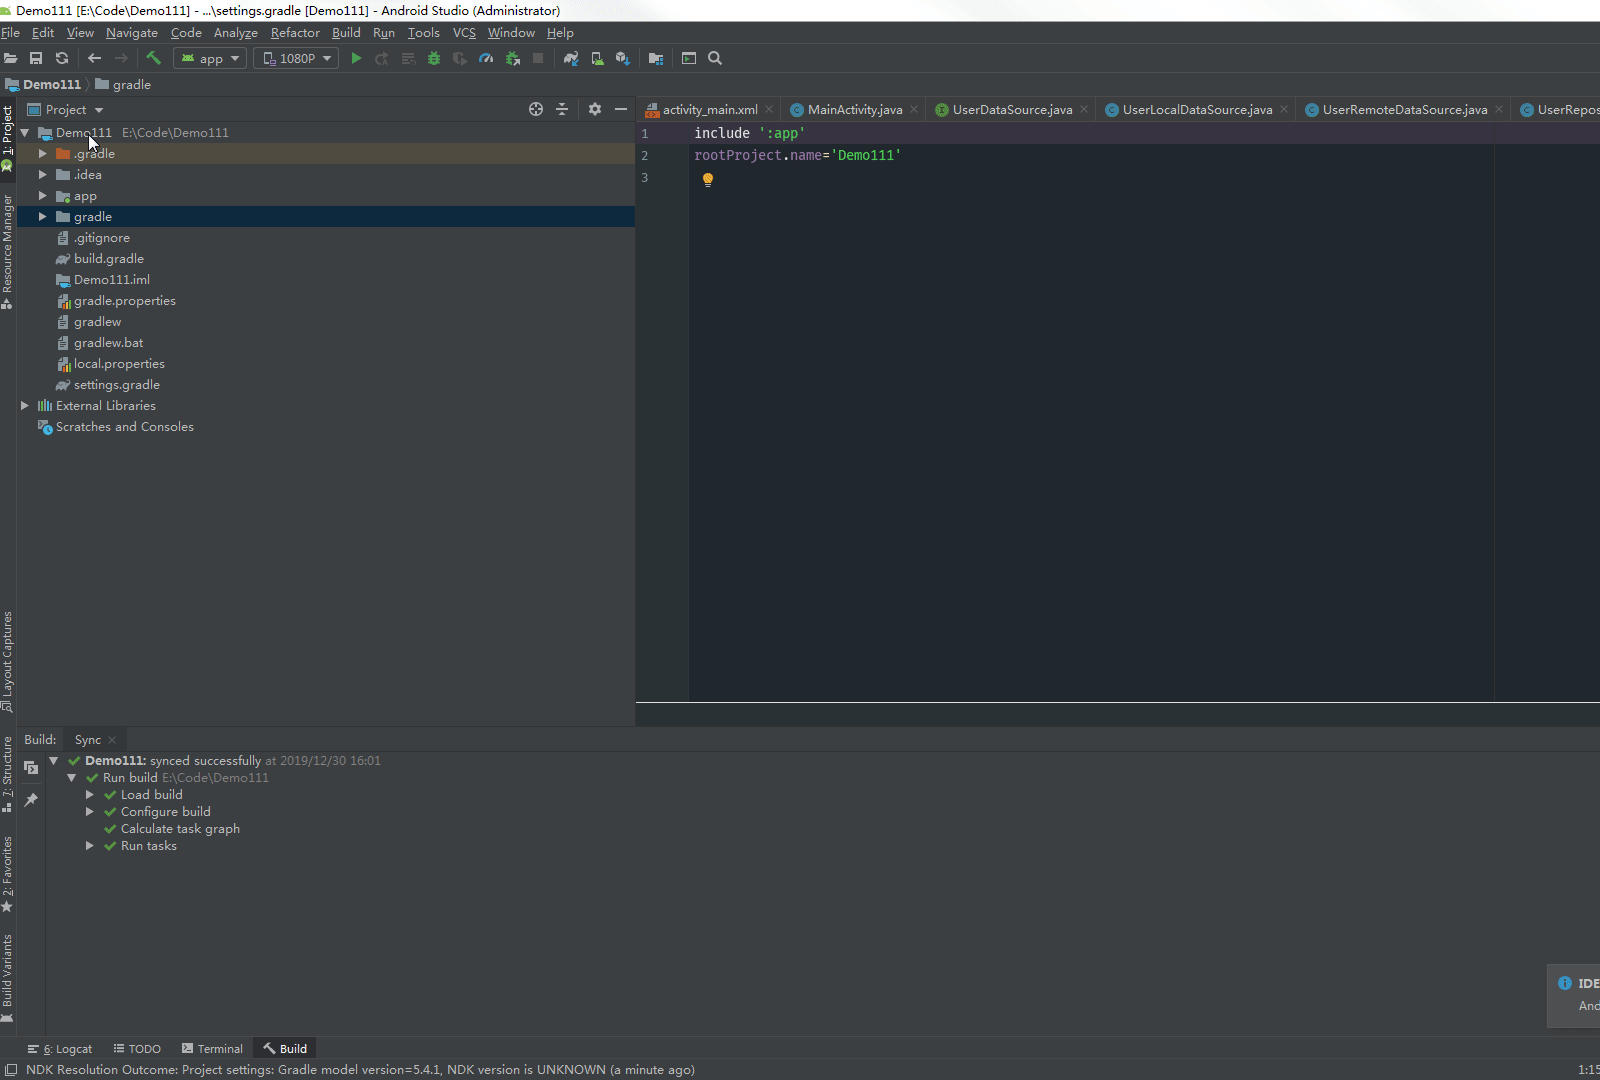1600x1080 pixels.
Task: Expand the Configure build step
Action: 90,812
